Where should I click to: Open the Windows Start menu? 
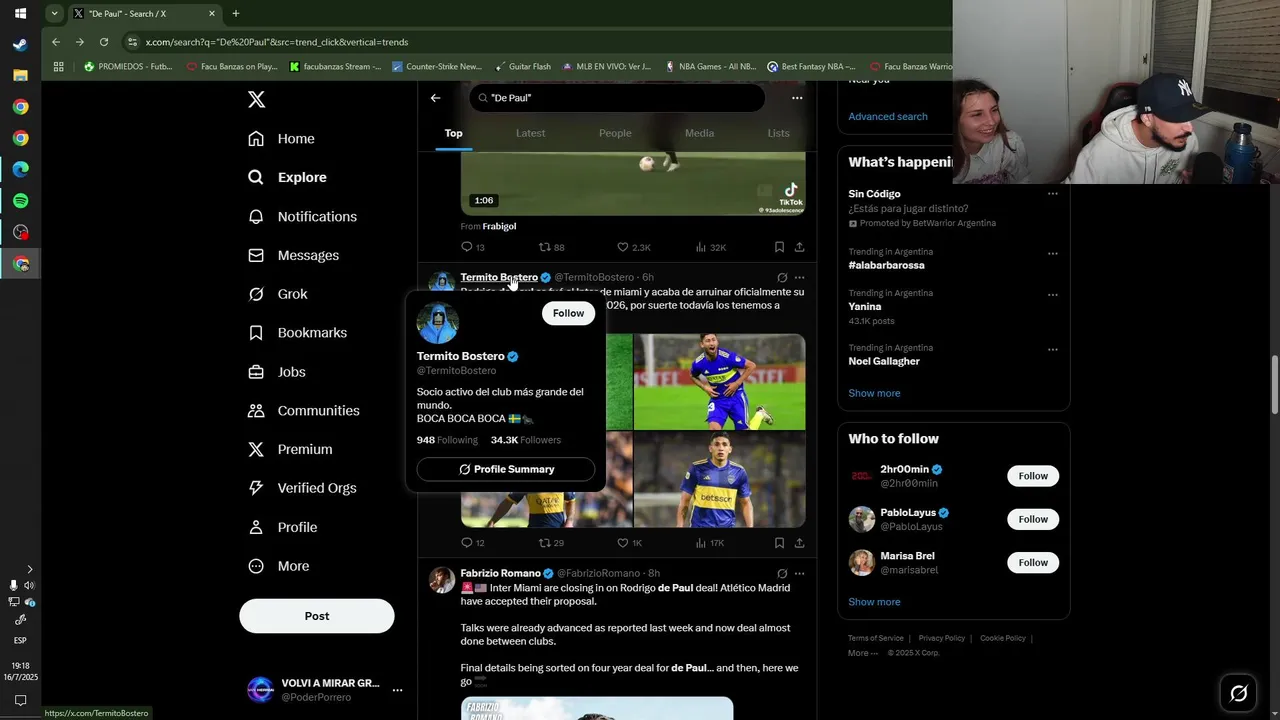pyautogui.click(x=20, y=13)
